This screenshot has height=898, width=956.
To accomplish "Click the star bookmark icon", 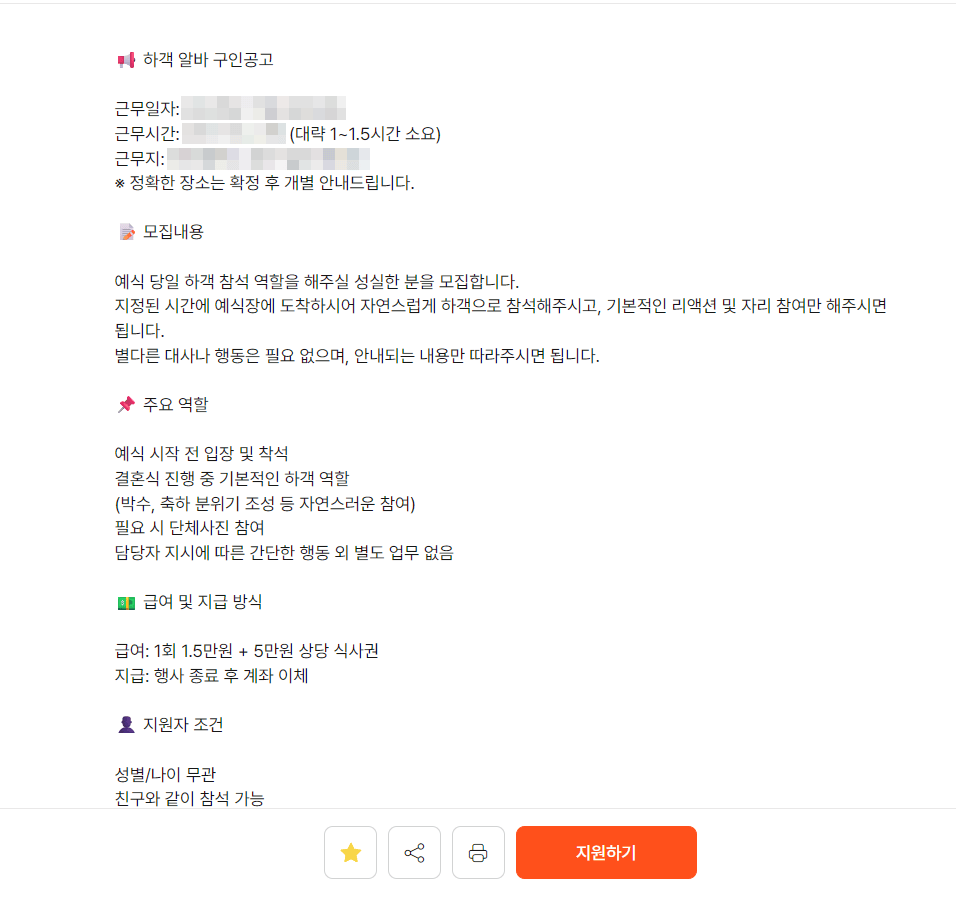I will (350, 852).
